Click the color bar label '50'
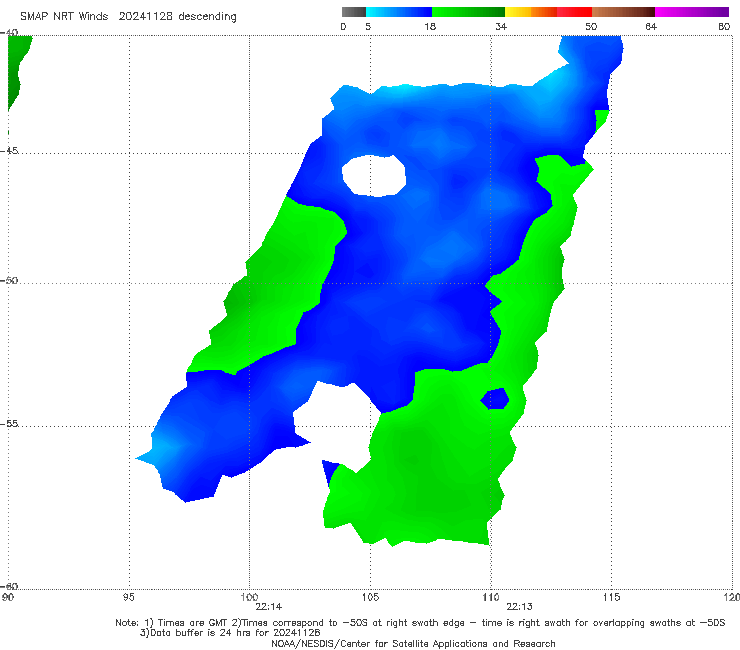 tap(591, 26)
